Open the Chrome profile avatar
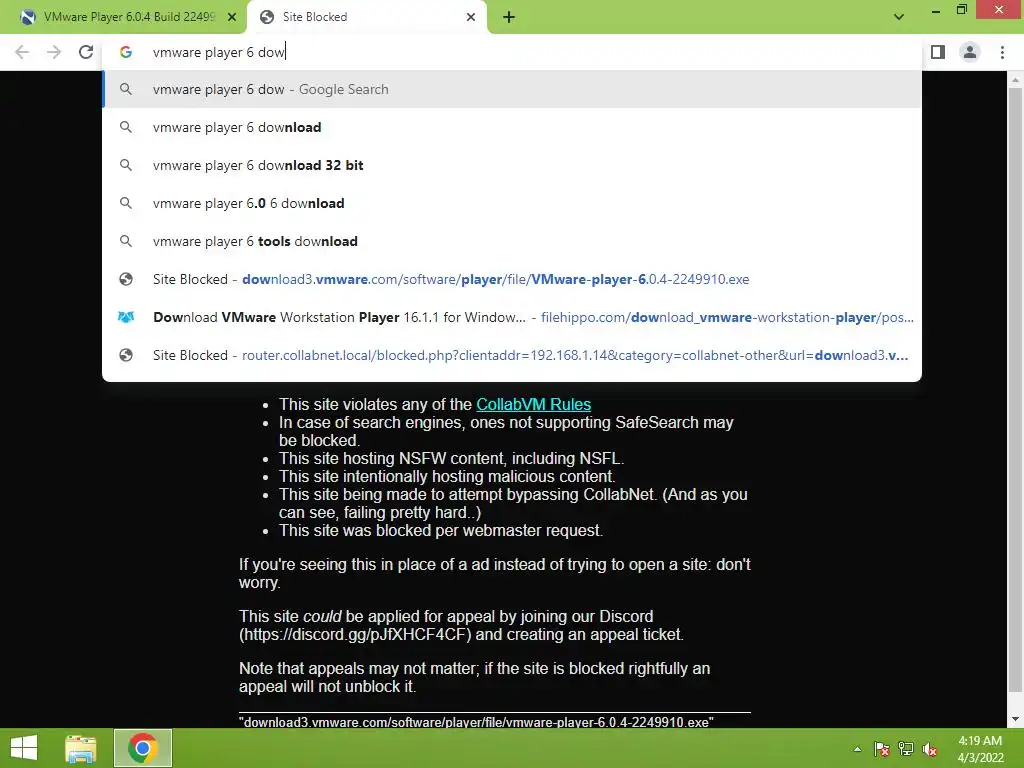This screenshot has width=1024, height=768. point(970,52)
